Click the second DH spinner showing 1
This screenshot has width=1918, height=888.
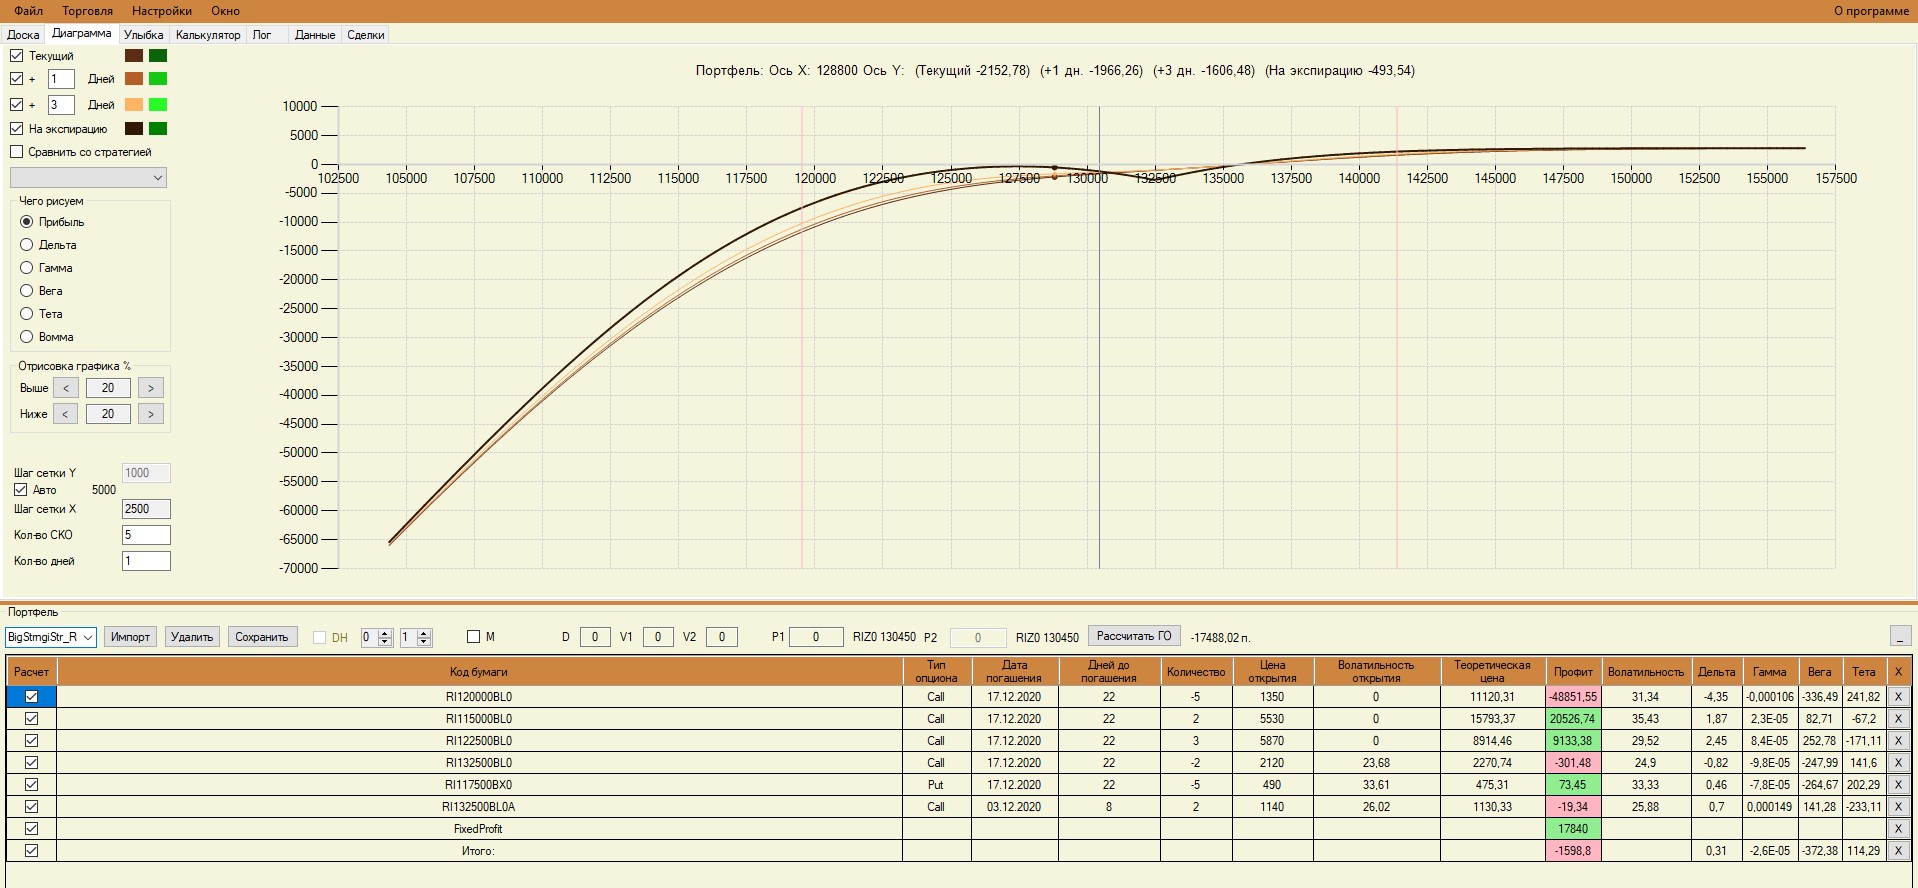[415, 637]
